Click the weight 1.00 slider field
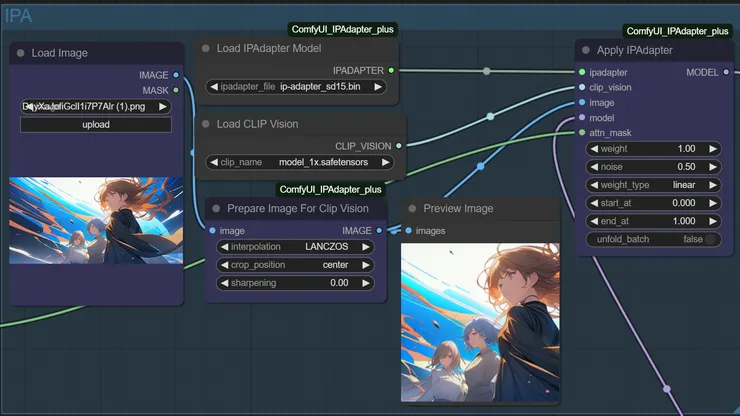This screenshot has width=740, height=416. (x=654, y=149)
